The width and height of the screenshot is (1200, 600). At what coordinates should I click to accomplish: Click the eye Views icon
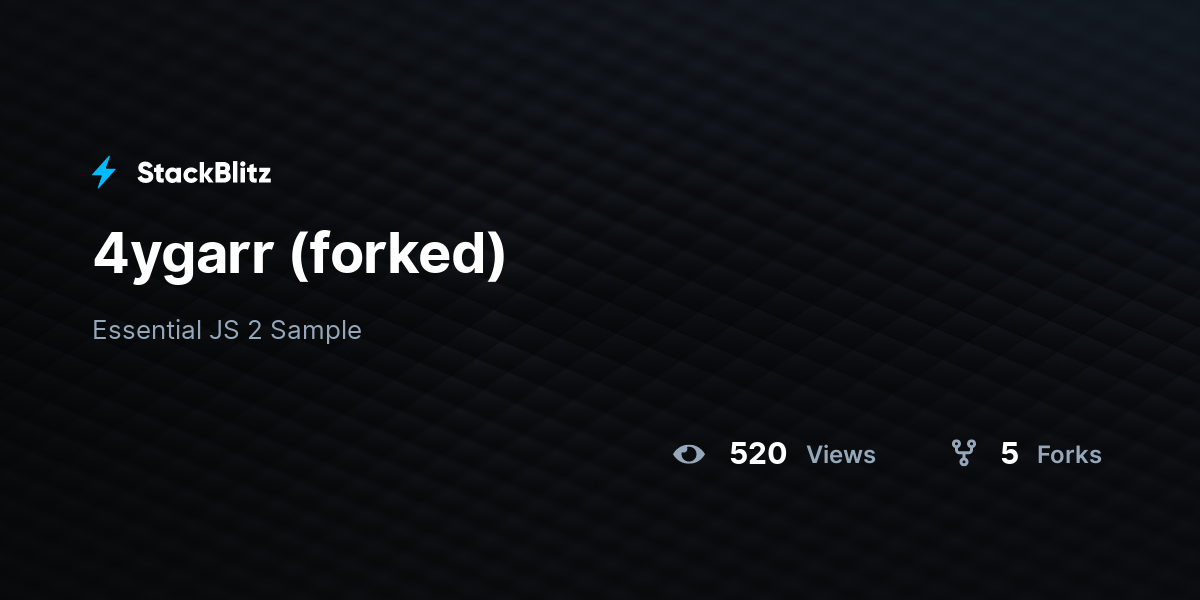689,455
